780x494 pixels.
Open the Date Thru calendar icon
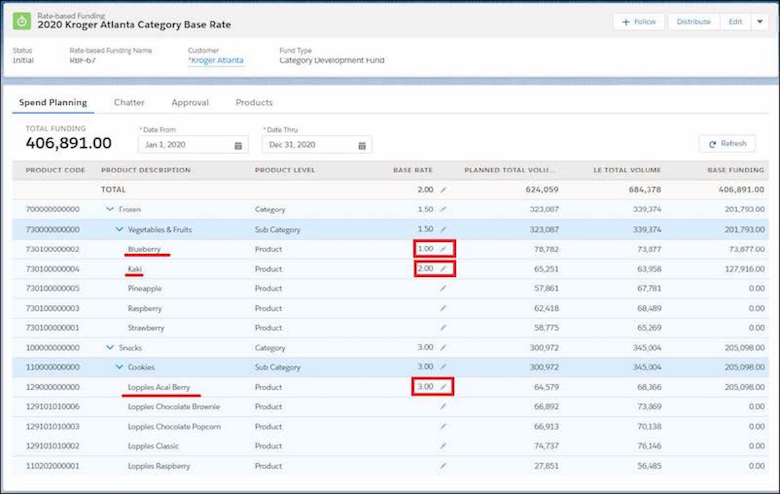pos(362,145)
